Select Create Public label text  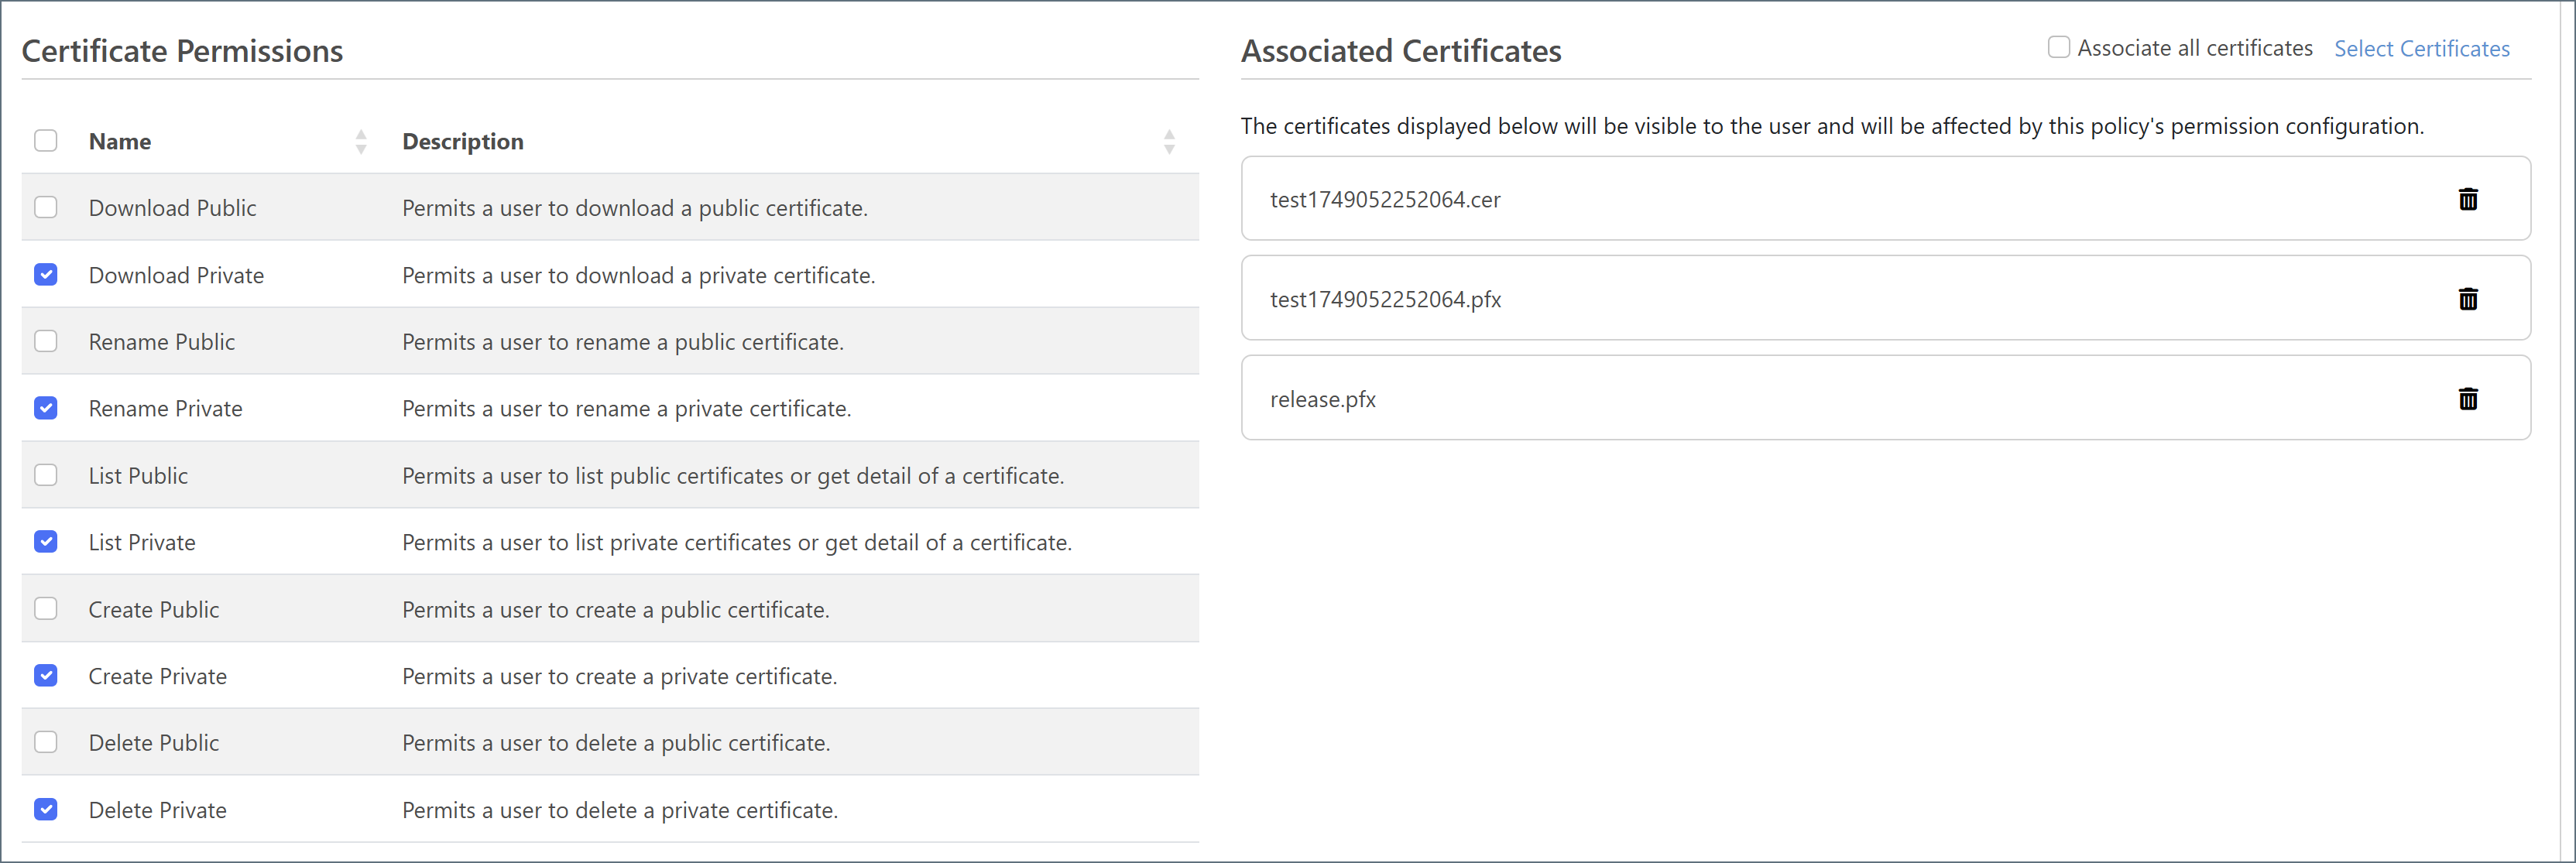[153, 609]
